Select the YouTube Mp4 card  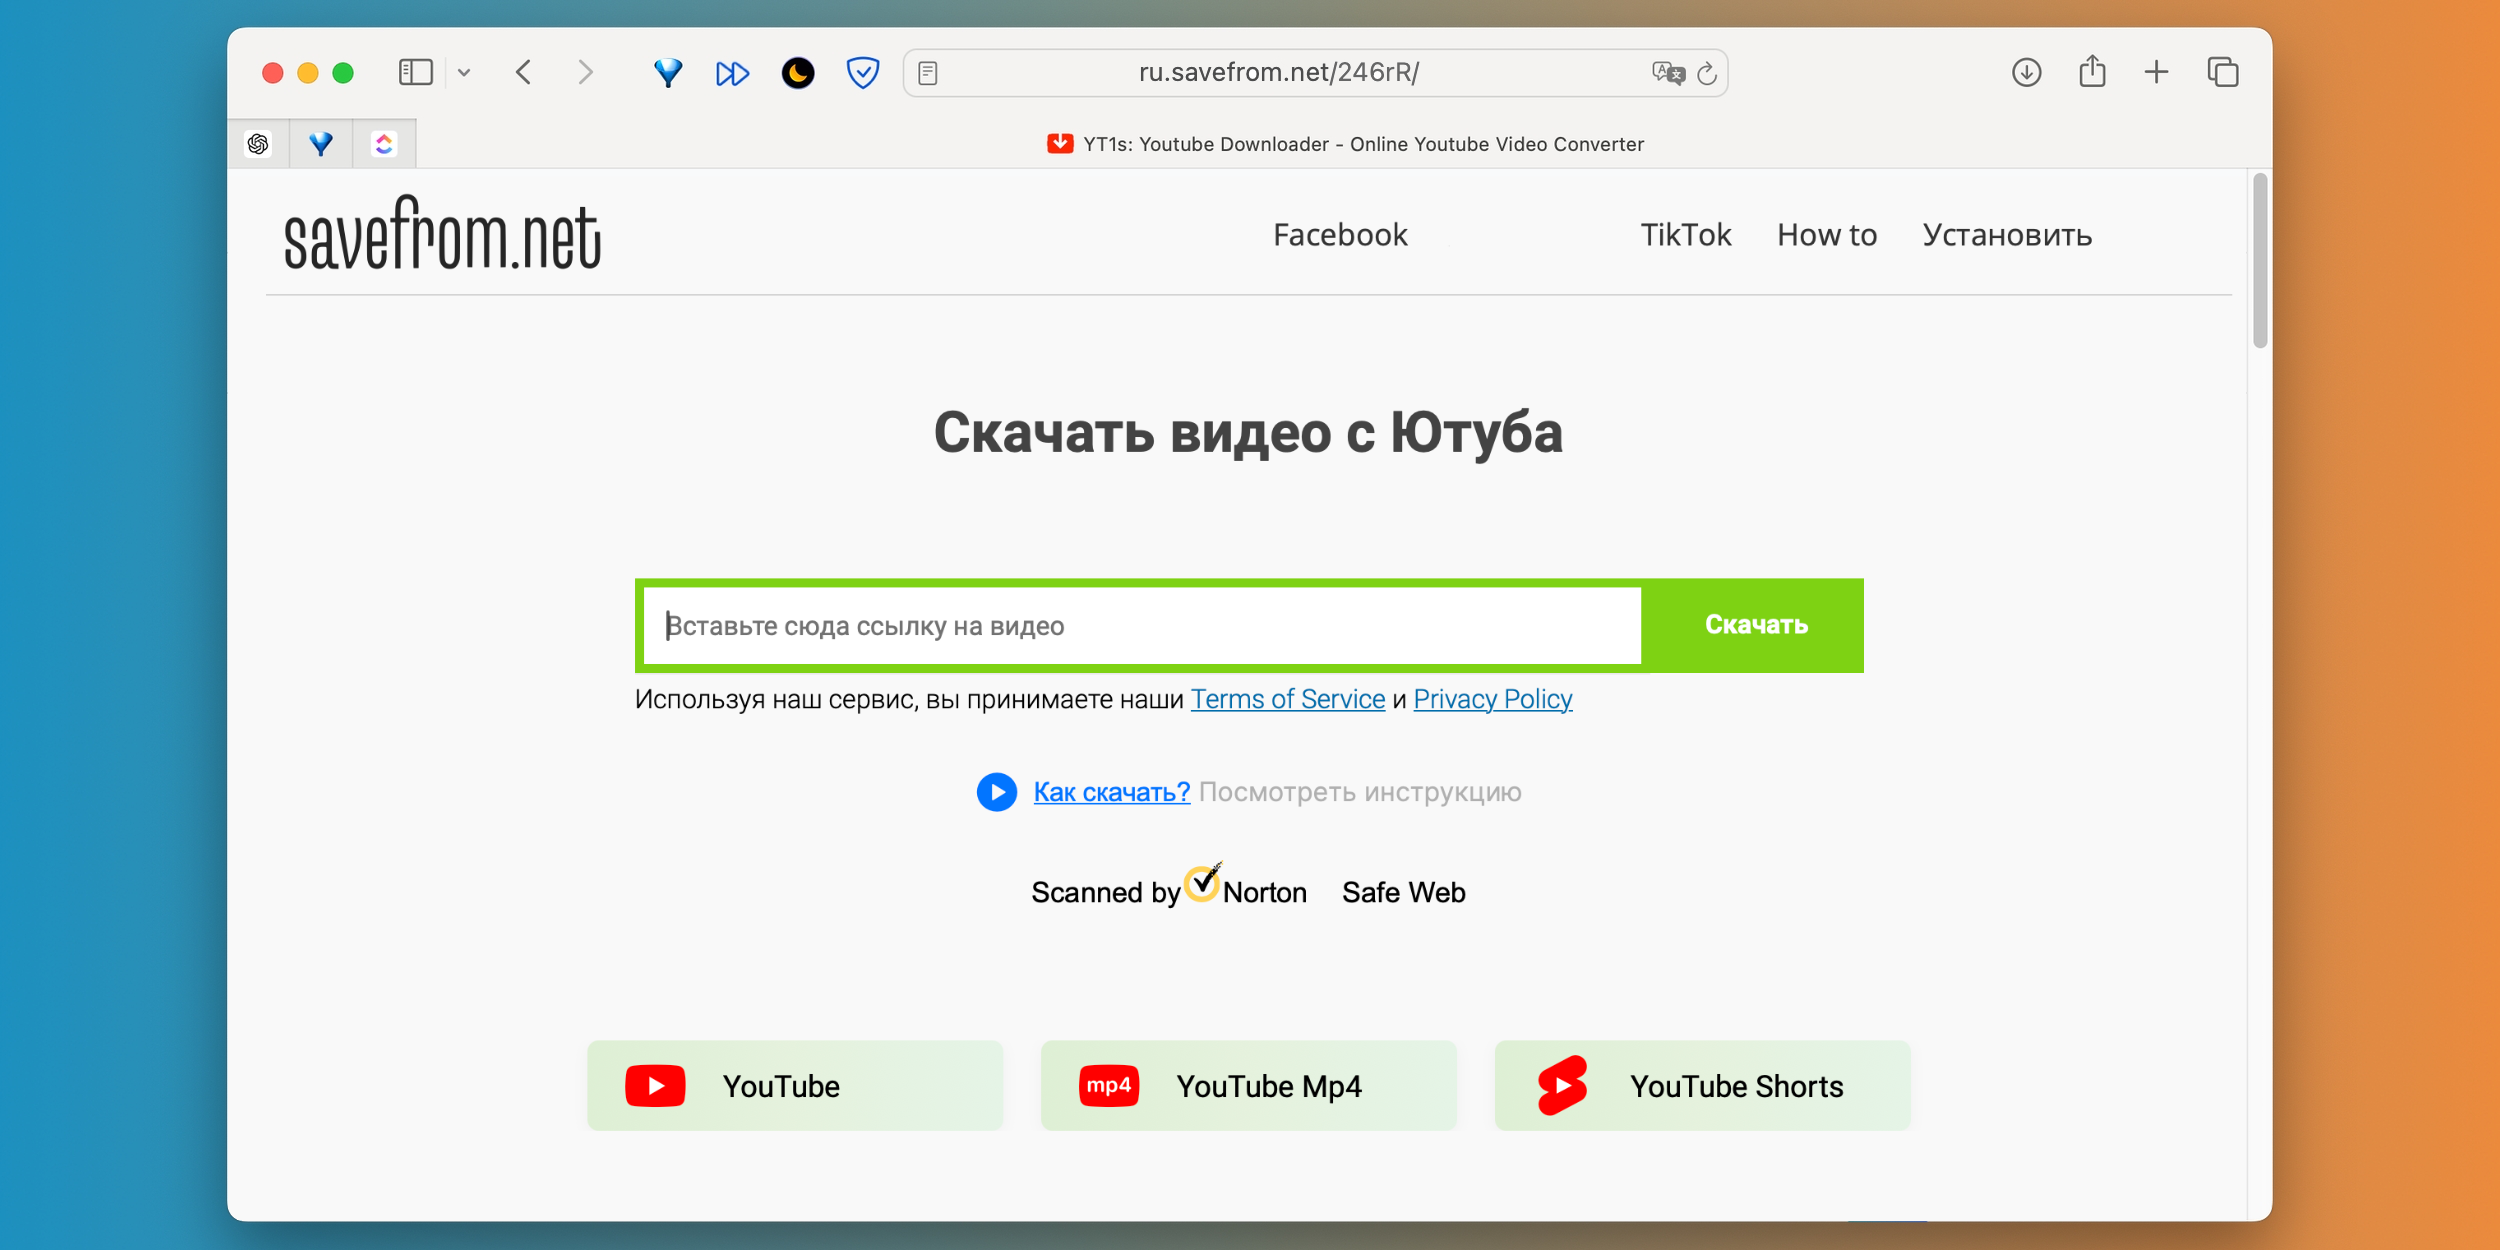click(x=1248, y=1086)
